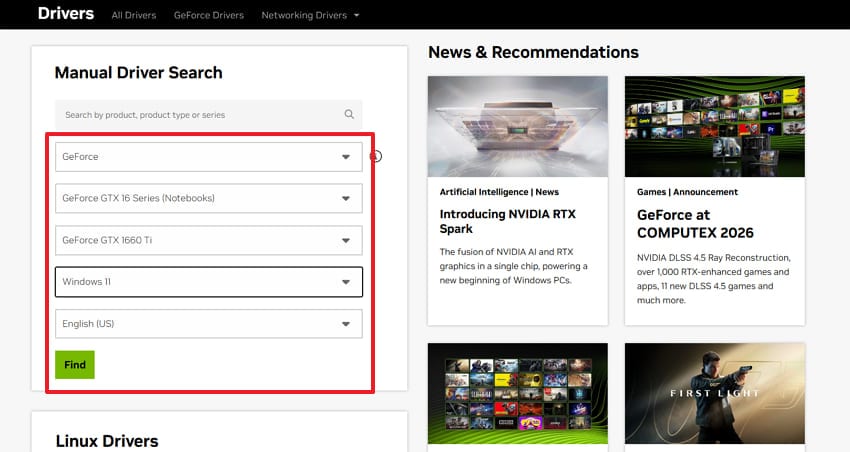Click the Manual Driver Search heading
Screen dimensions: 850x452
point(139,73)
